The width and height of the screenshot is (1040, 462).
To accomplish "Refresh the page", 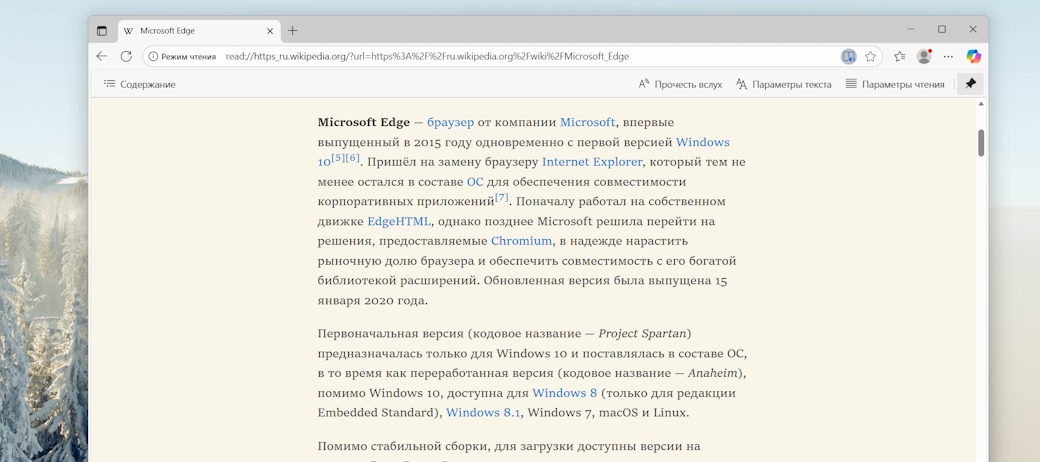I will tap(126, 57).
